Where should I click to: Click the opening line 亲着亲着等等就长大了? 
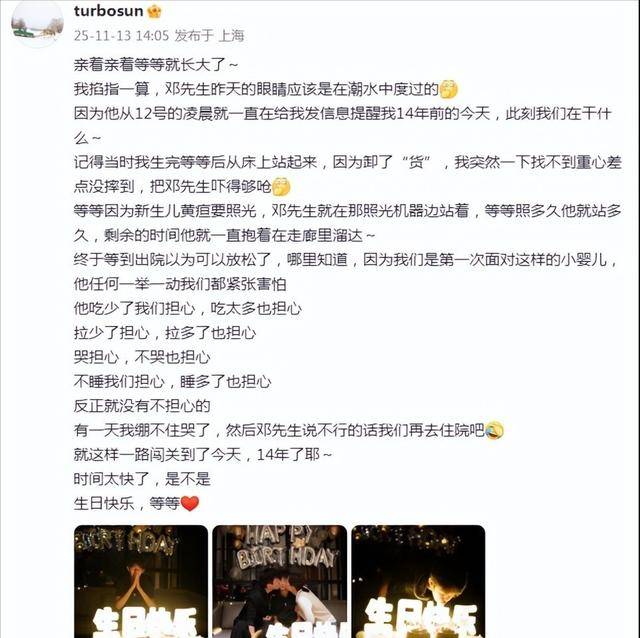[x=156, y=65]
